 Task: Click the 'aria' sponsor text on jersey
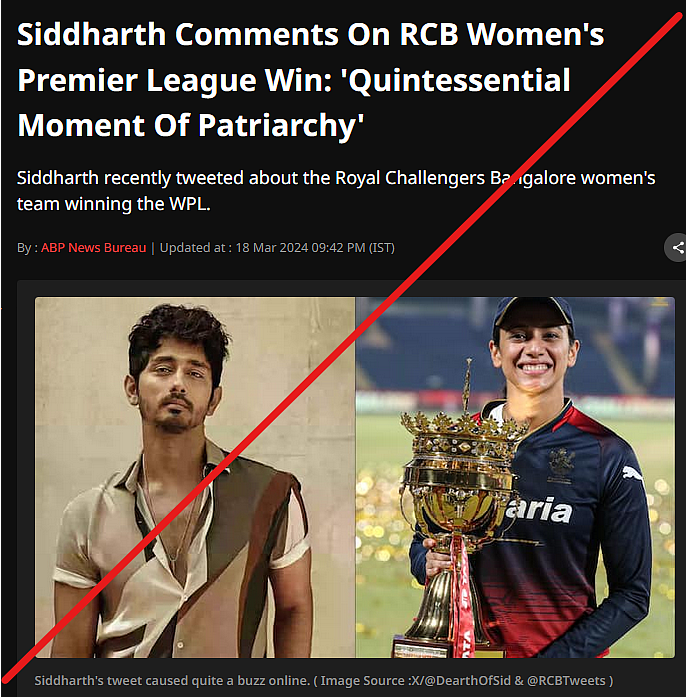click(x=541, y=510)
